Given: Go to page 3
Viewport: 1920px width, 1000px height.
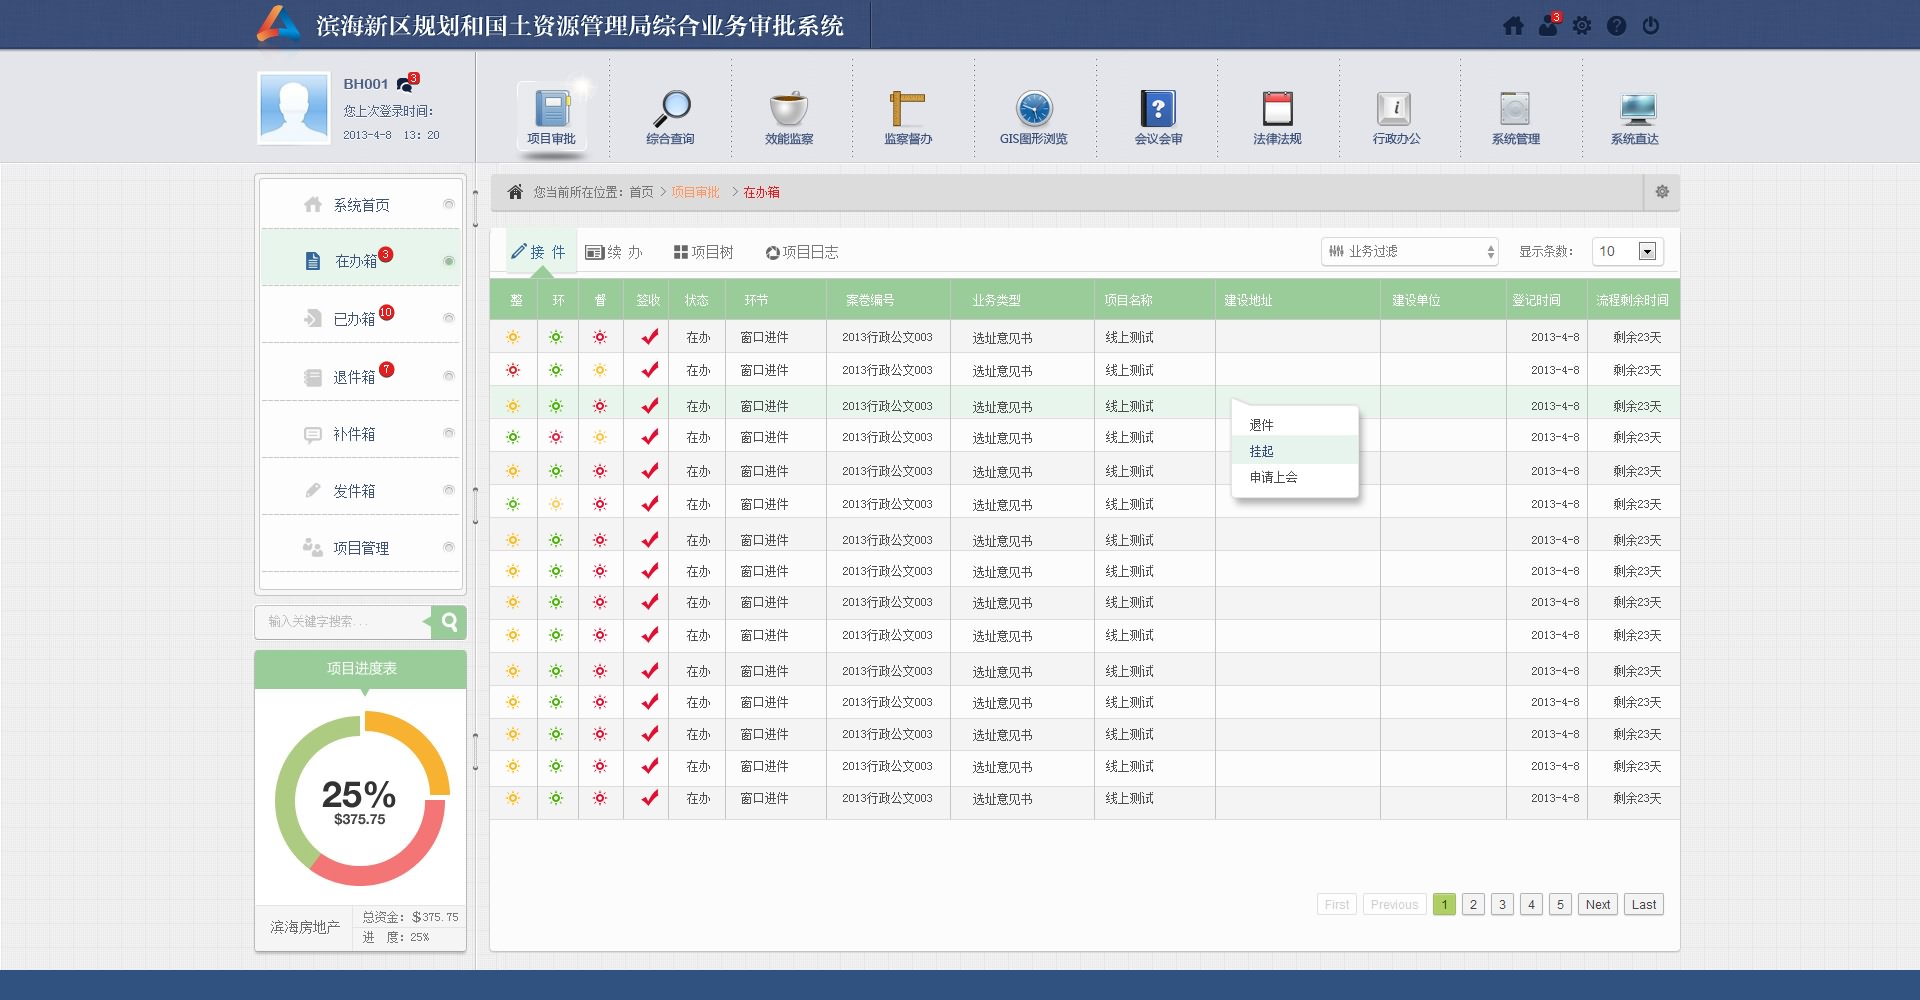Looking at the screenshot, I should click(x=1502, y=905).
